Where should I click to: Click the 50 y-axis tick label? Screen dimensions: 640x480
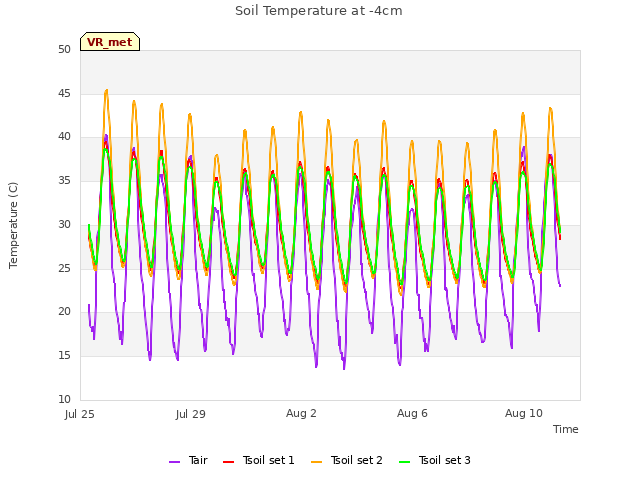click(64, 50)
